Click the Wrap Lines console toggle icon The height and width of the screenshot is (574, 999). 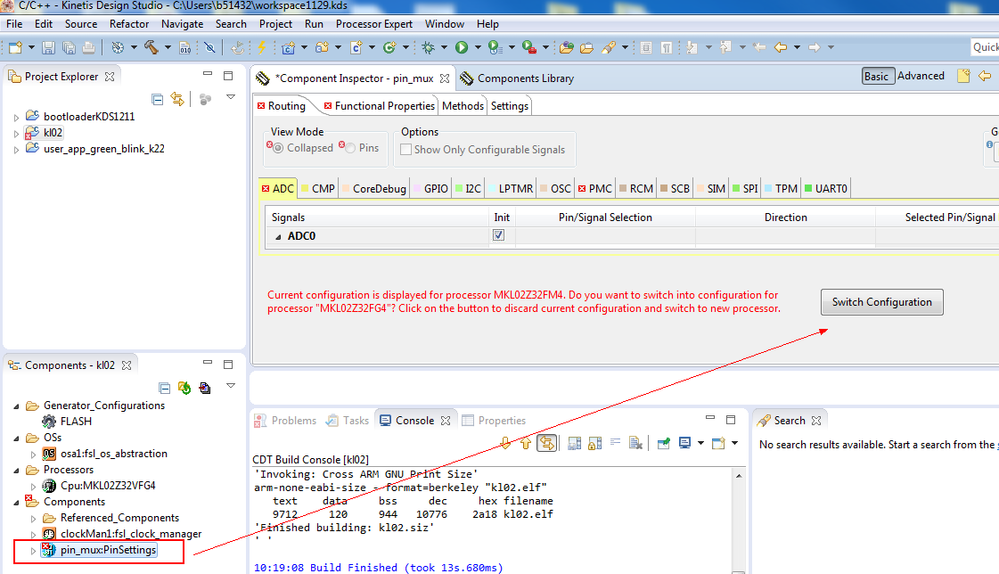pyautogui.click(x=615, y=442)
